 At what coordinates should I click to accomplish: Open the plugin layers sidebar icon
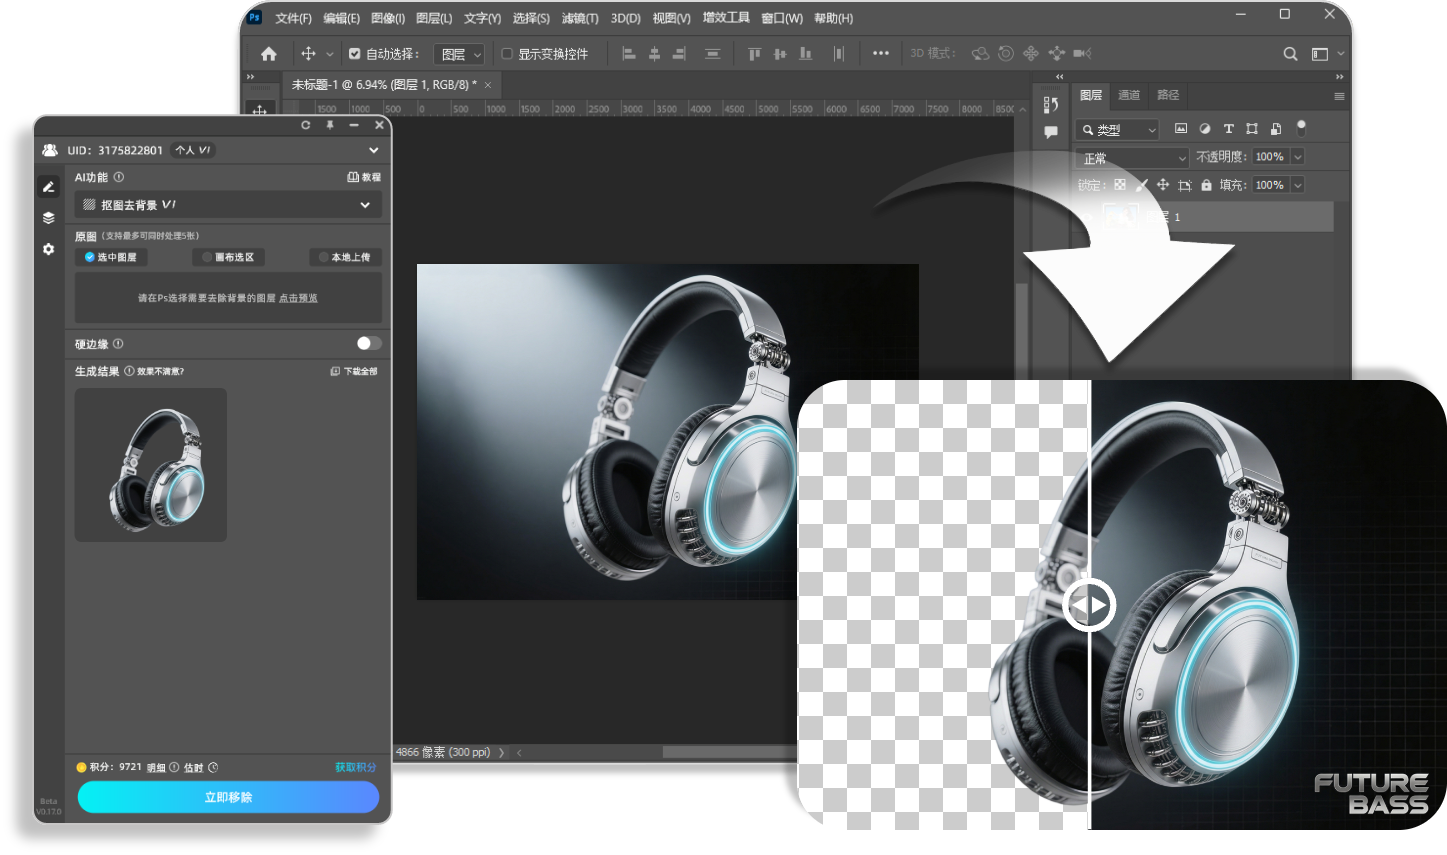(48, 218)
